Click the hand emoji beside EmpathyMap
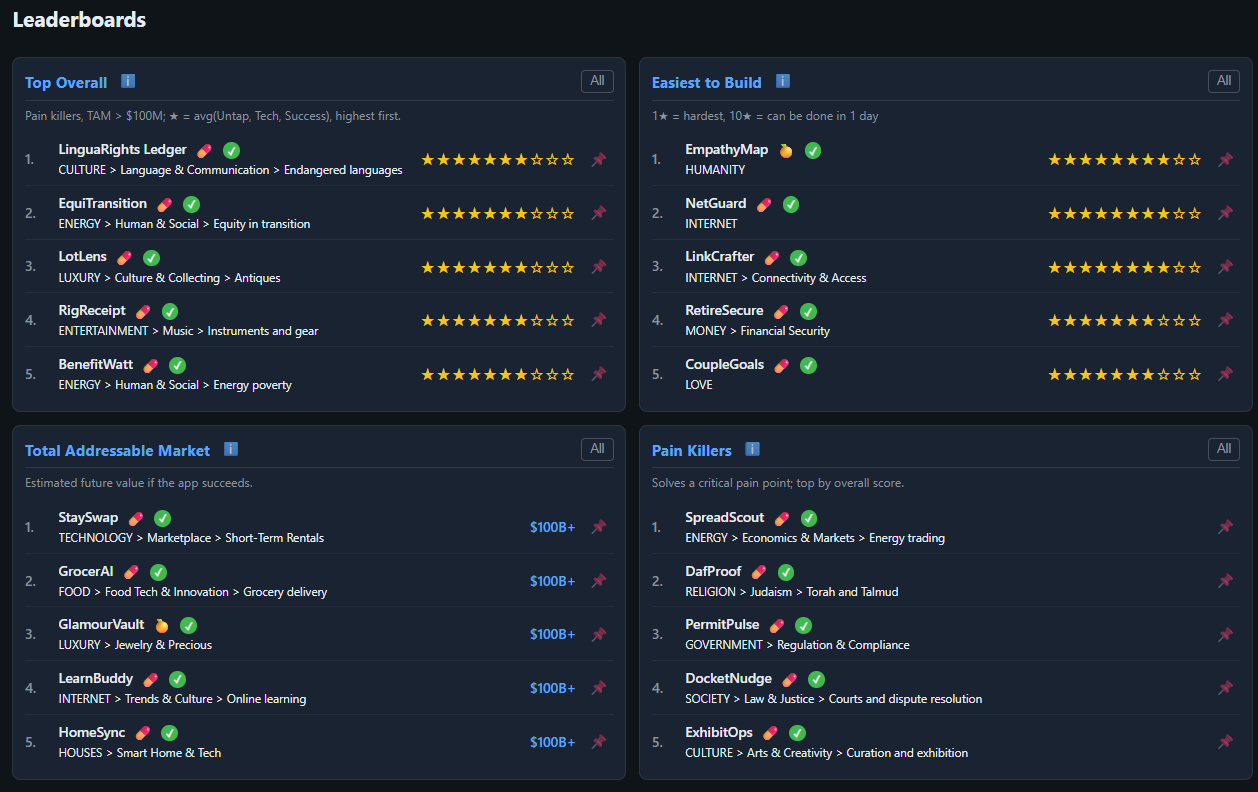This screenshot has width=1258, height=792. 785,149
